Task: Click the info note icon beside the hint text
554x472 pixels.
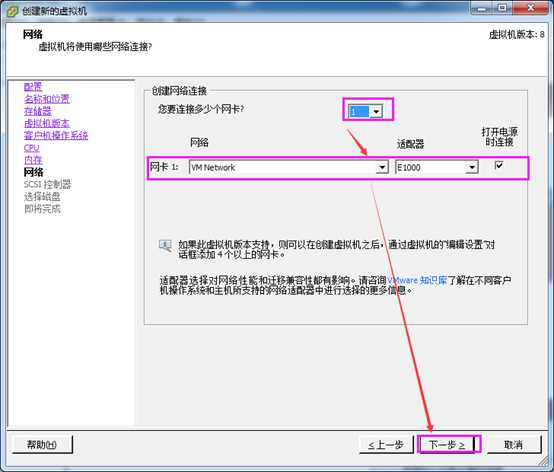Action: 165,246
